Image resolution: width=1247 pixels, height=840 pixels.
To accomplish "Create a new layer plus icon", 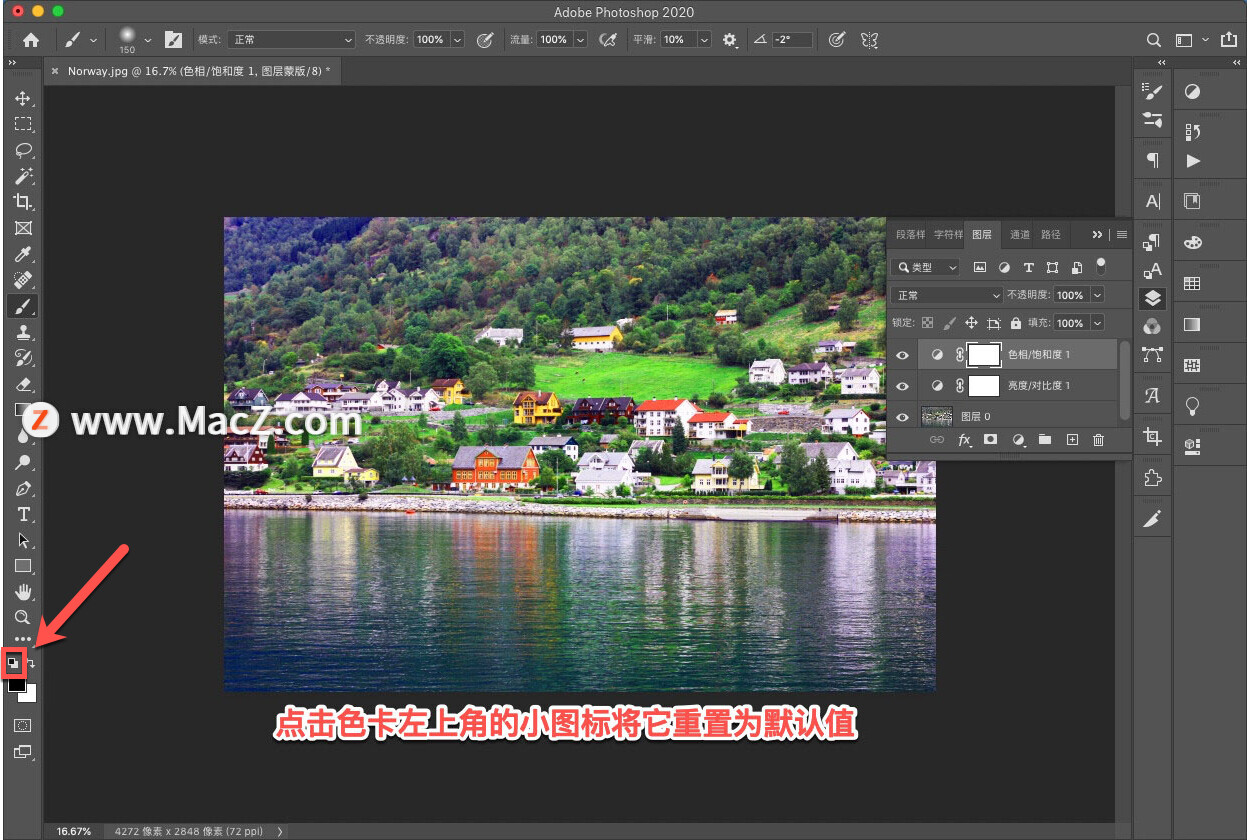I will (x=1072, y=440).
